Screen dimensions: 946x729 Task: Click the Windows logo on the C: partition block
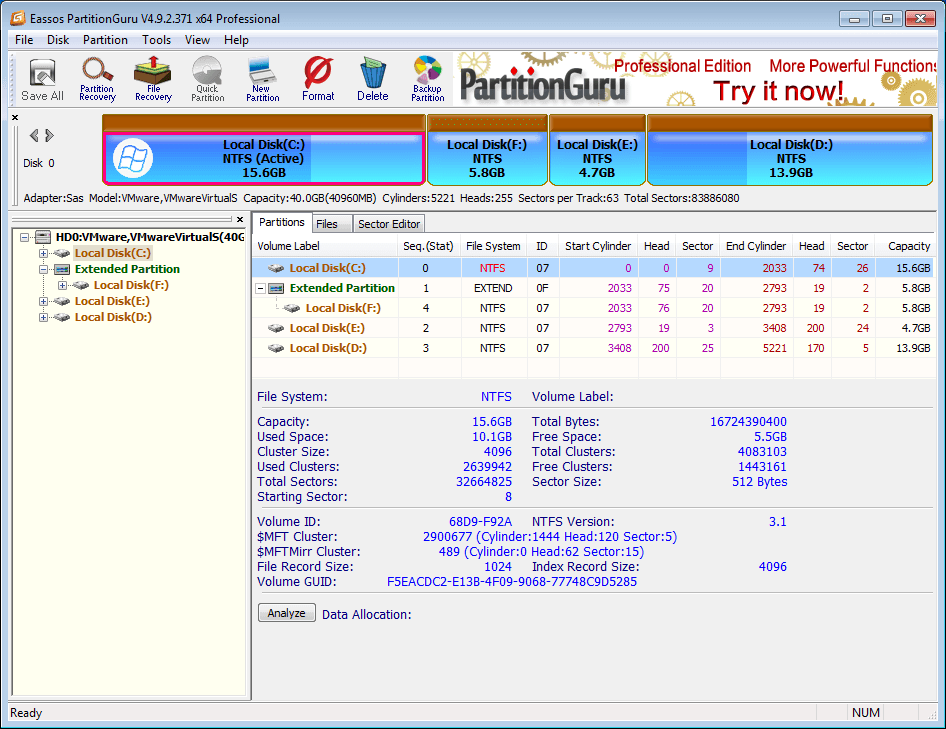point(133,158)
